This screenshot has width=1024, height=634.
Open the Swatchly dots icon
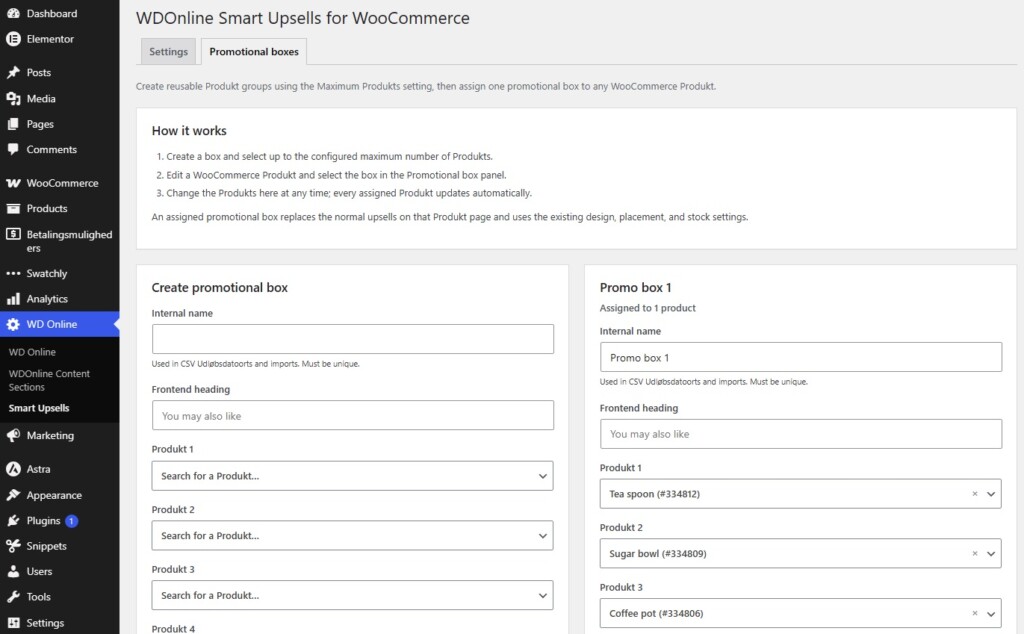13,274
